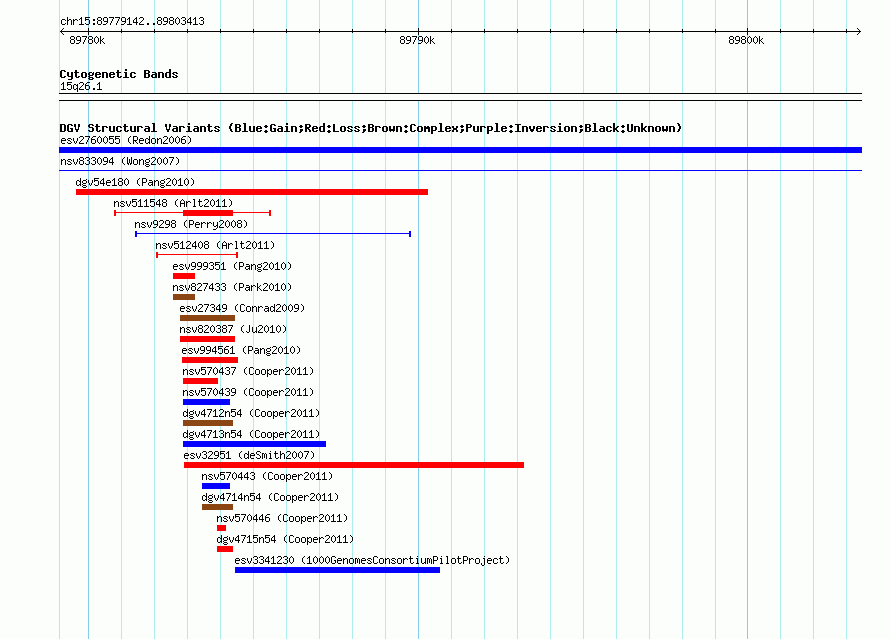Select the dgv4715n54 (Cooper2011) red bar
The image size is (890, 639).
[x=225, y=549]
